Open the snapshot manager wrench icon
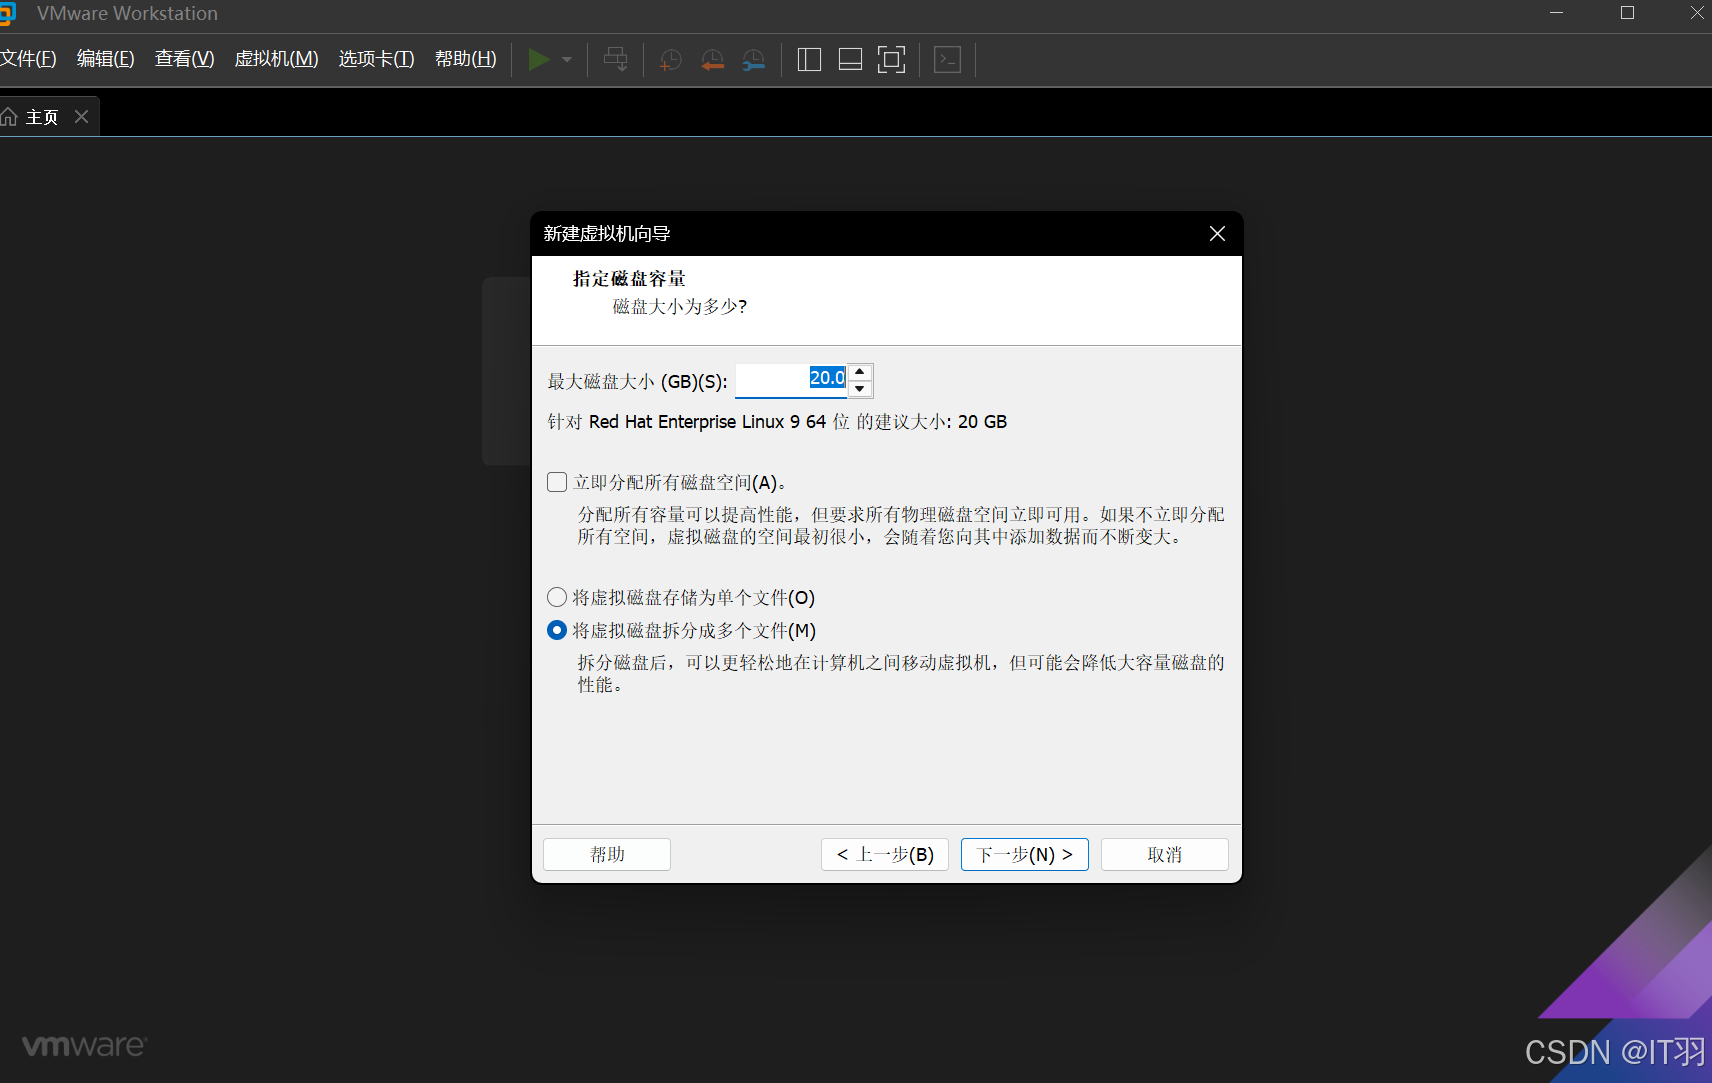The width and height of the screenshot is (1712, 1083). coord(754,60)
